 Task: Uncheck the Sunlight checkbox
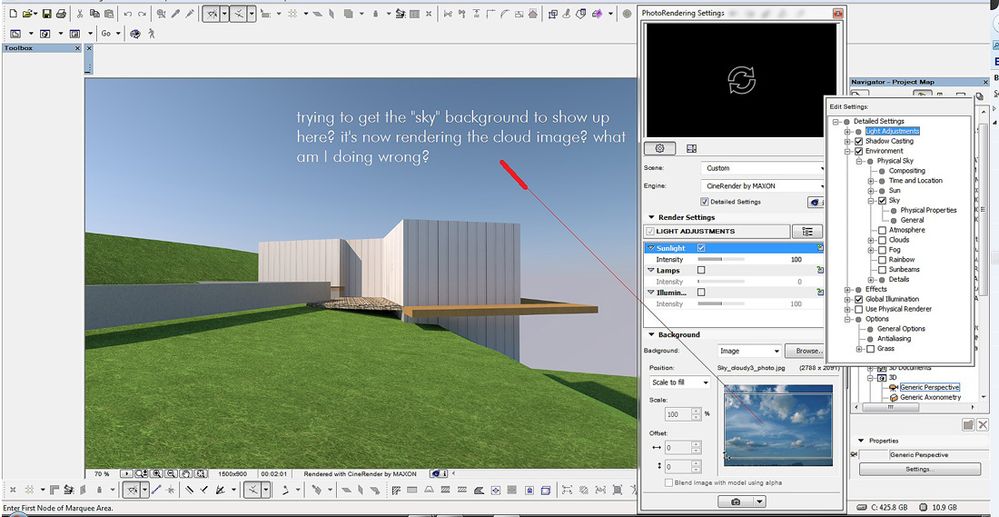(x=701, y=247)
